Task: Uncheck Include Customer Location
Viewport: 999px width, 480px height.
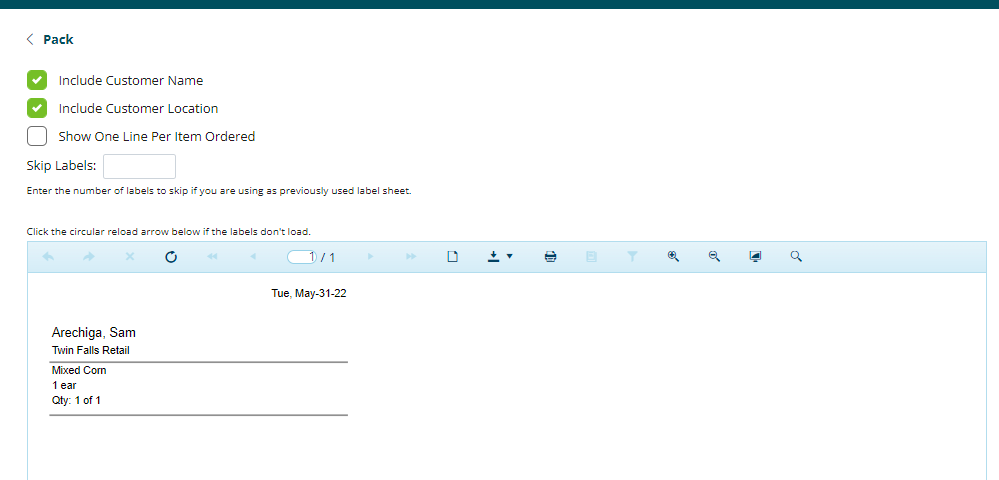Action: pos(37,108)
